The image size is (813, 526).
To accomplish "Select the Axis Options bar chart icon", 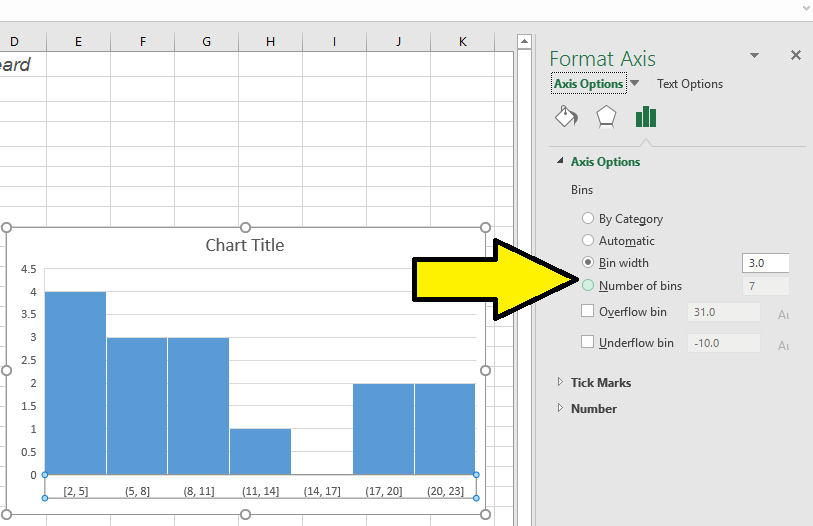I will tap(646, 117).
